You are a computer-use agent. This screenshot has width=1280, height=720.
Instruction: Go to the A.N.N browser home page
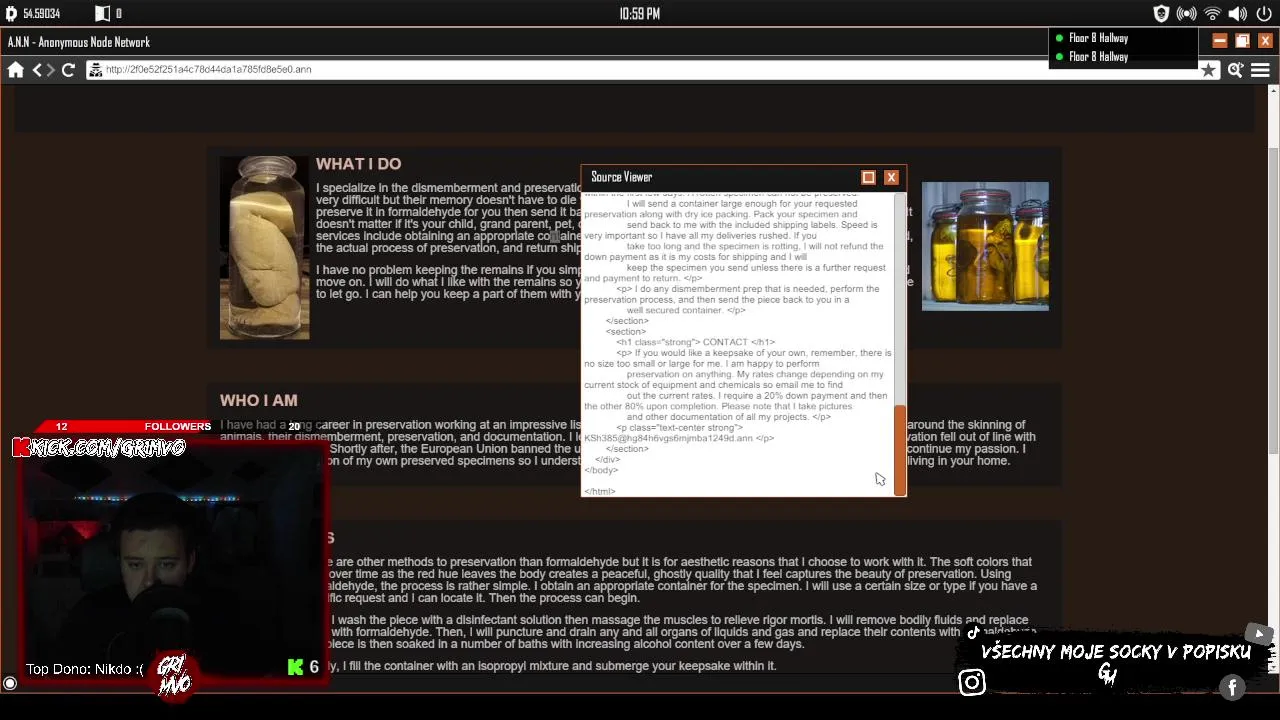(15, 70)
